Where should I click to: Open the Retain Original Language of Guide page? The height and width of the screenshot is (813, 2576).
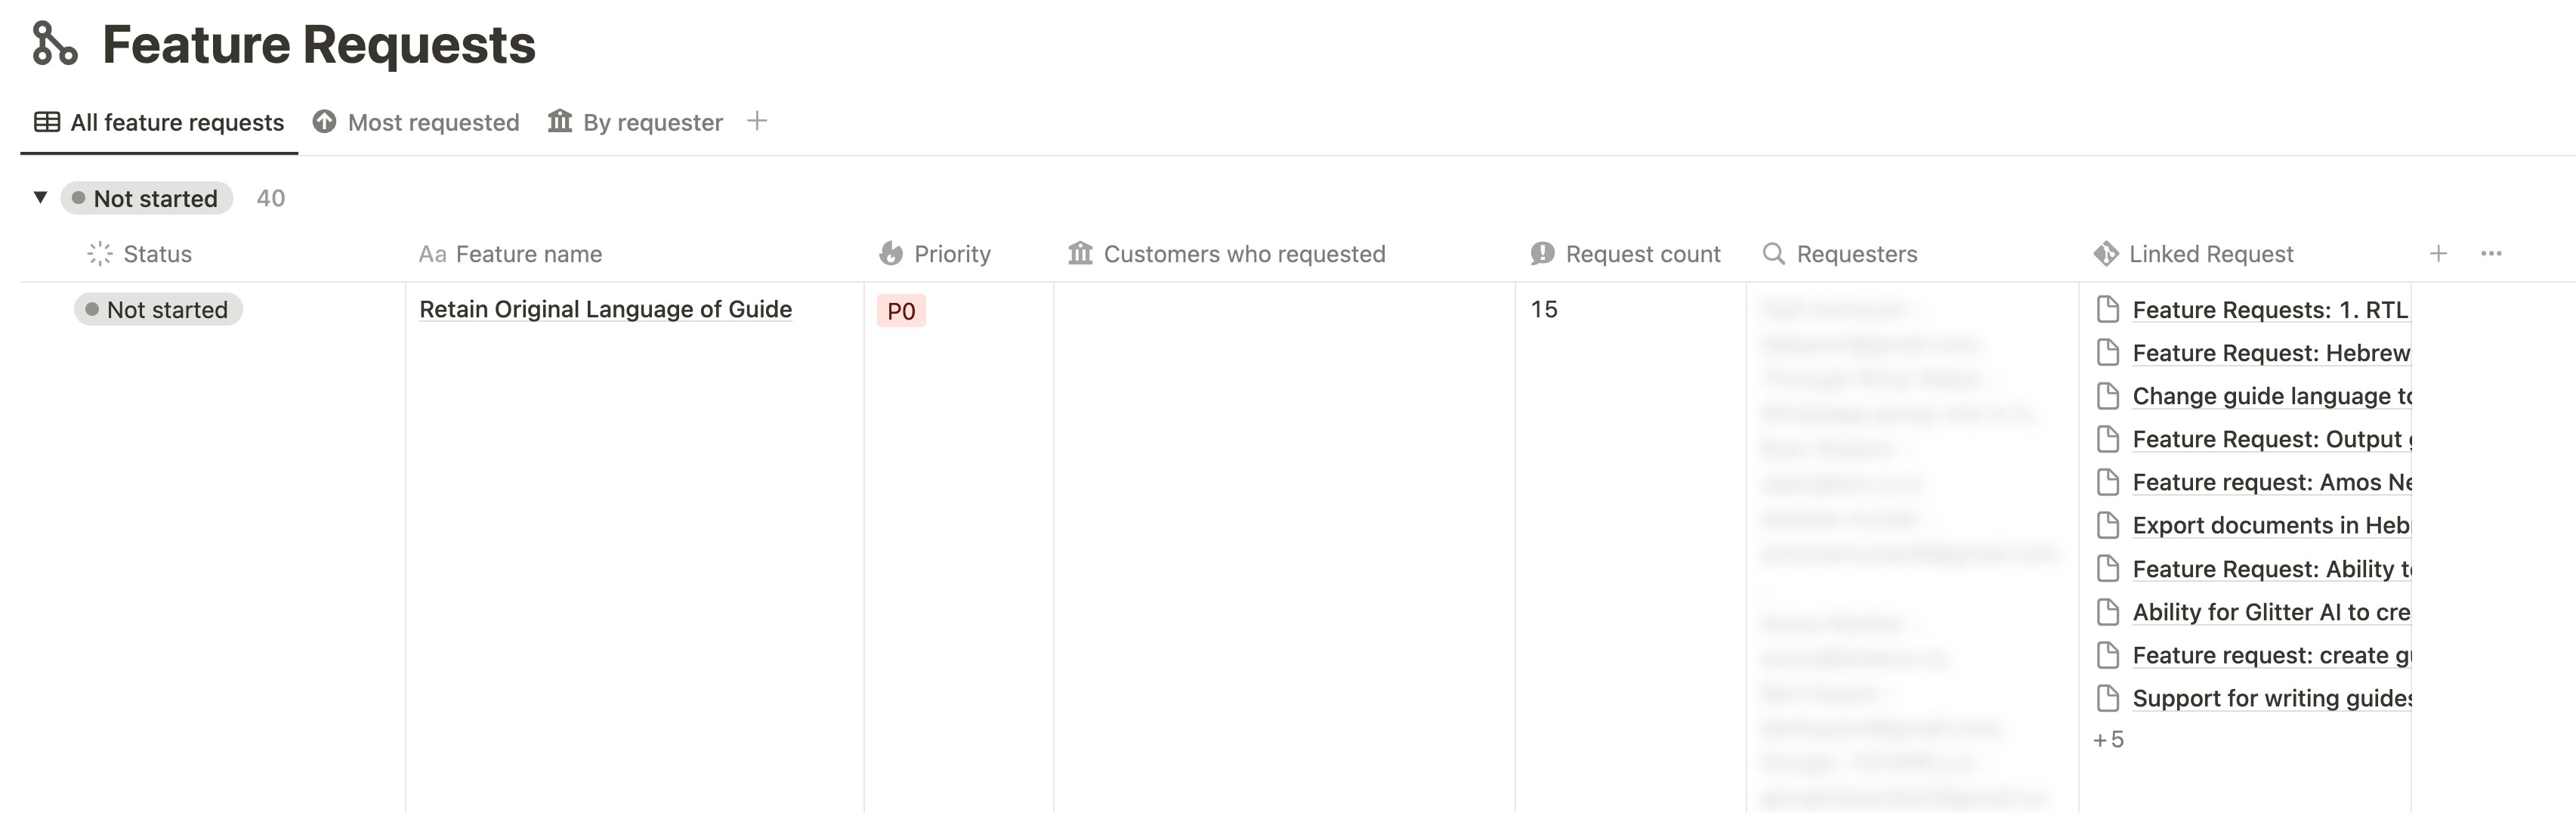click(605, 309)
